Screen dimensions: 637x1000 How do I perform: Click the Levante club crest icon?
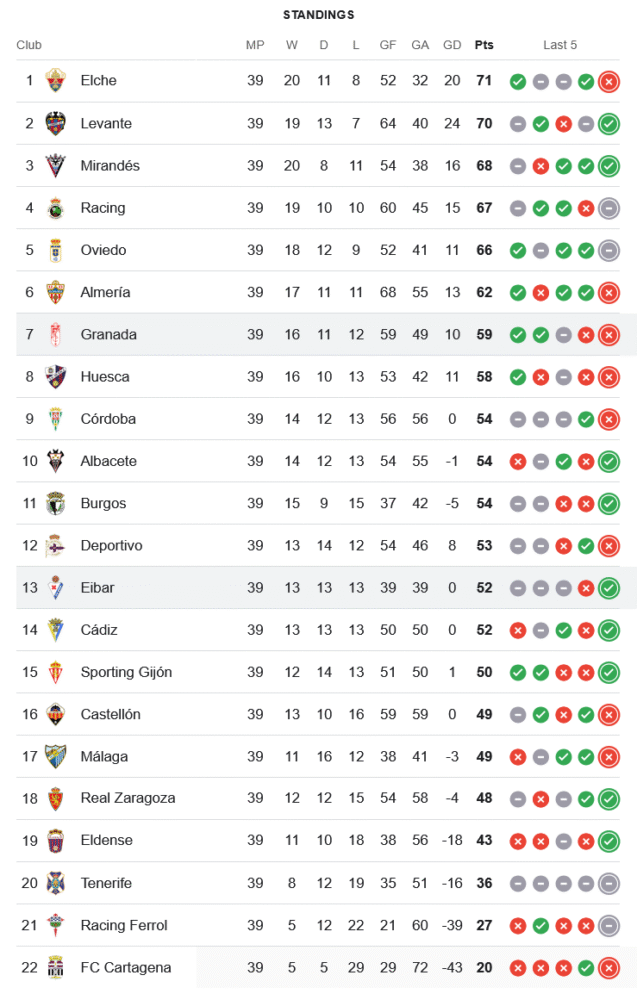[56, 123]
